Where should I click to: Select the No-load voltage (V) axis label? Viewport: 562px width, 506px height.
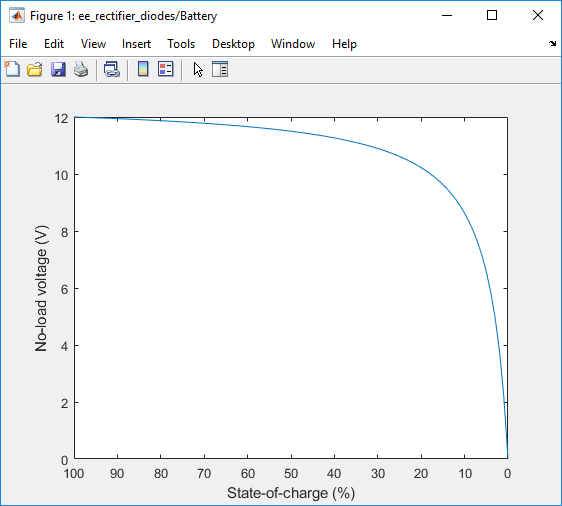[41, 288]
